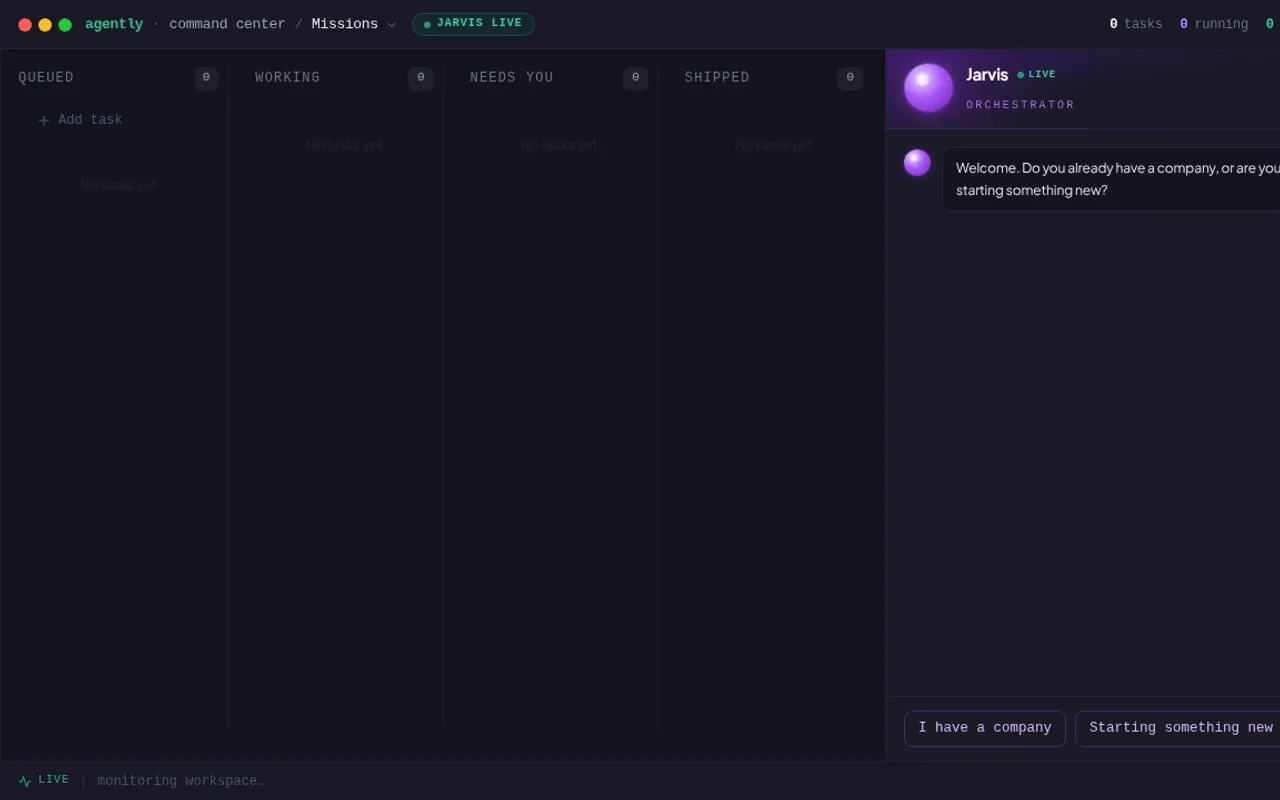Select the SHIPPED column header

tap(717, 78)
